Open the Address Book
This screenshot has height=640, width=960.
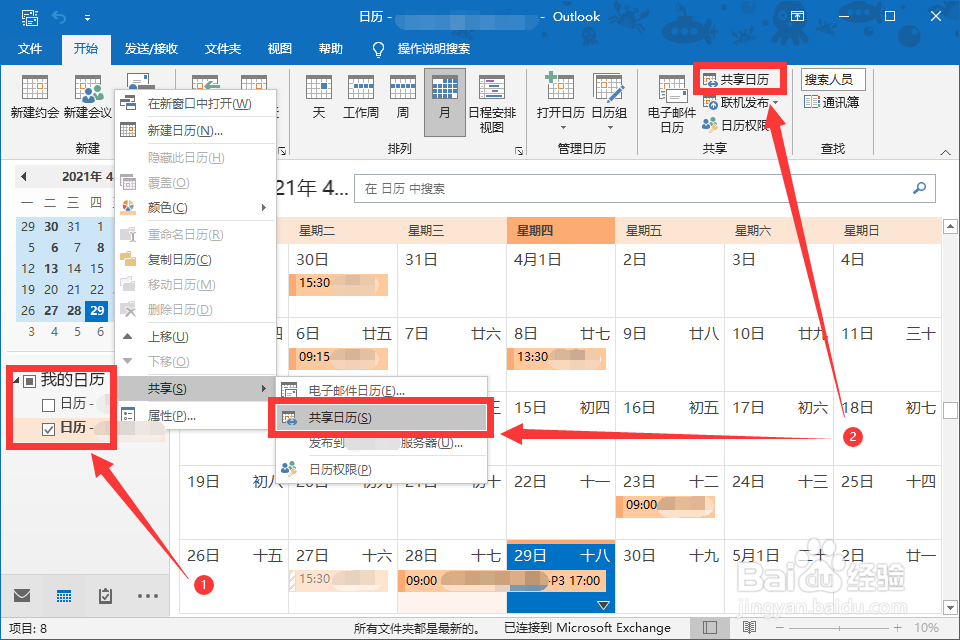(x=831, y=102)
